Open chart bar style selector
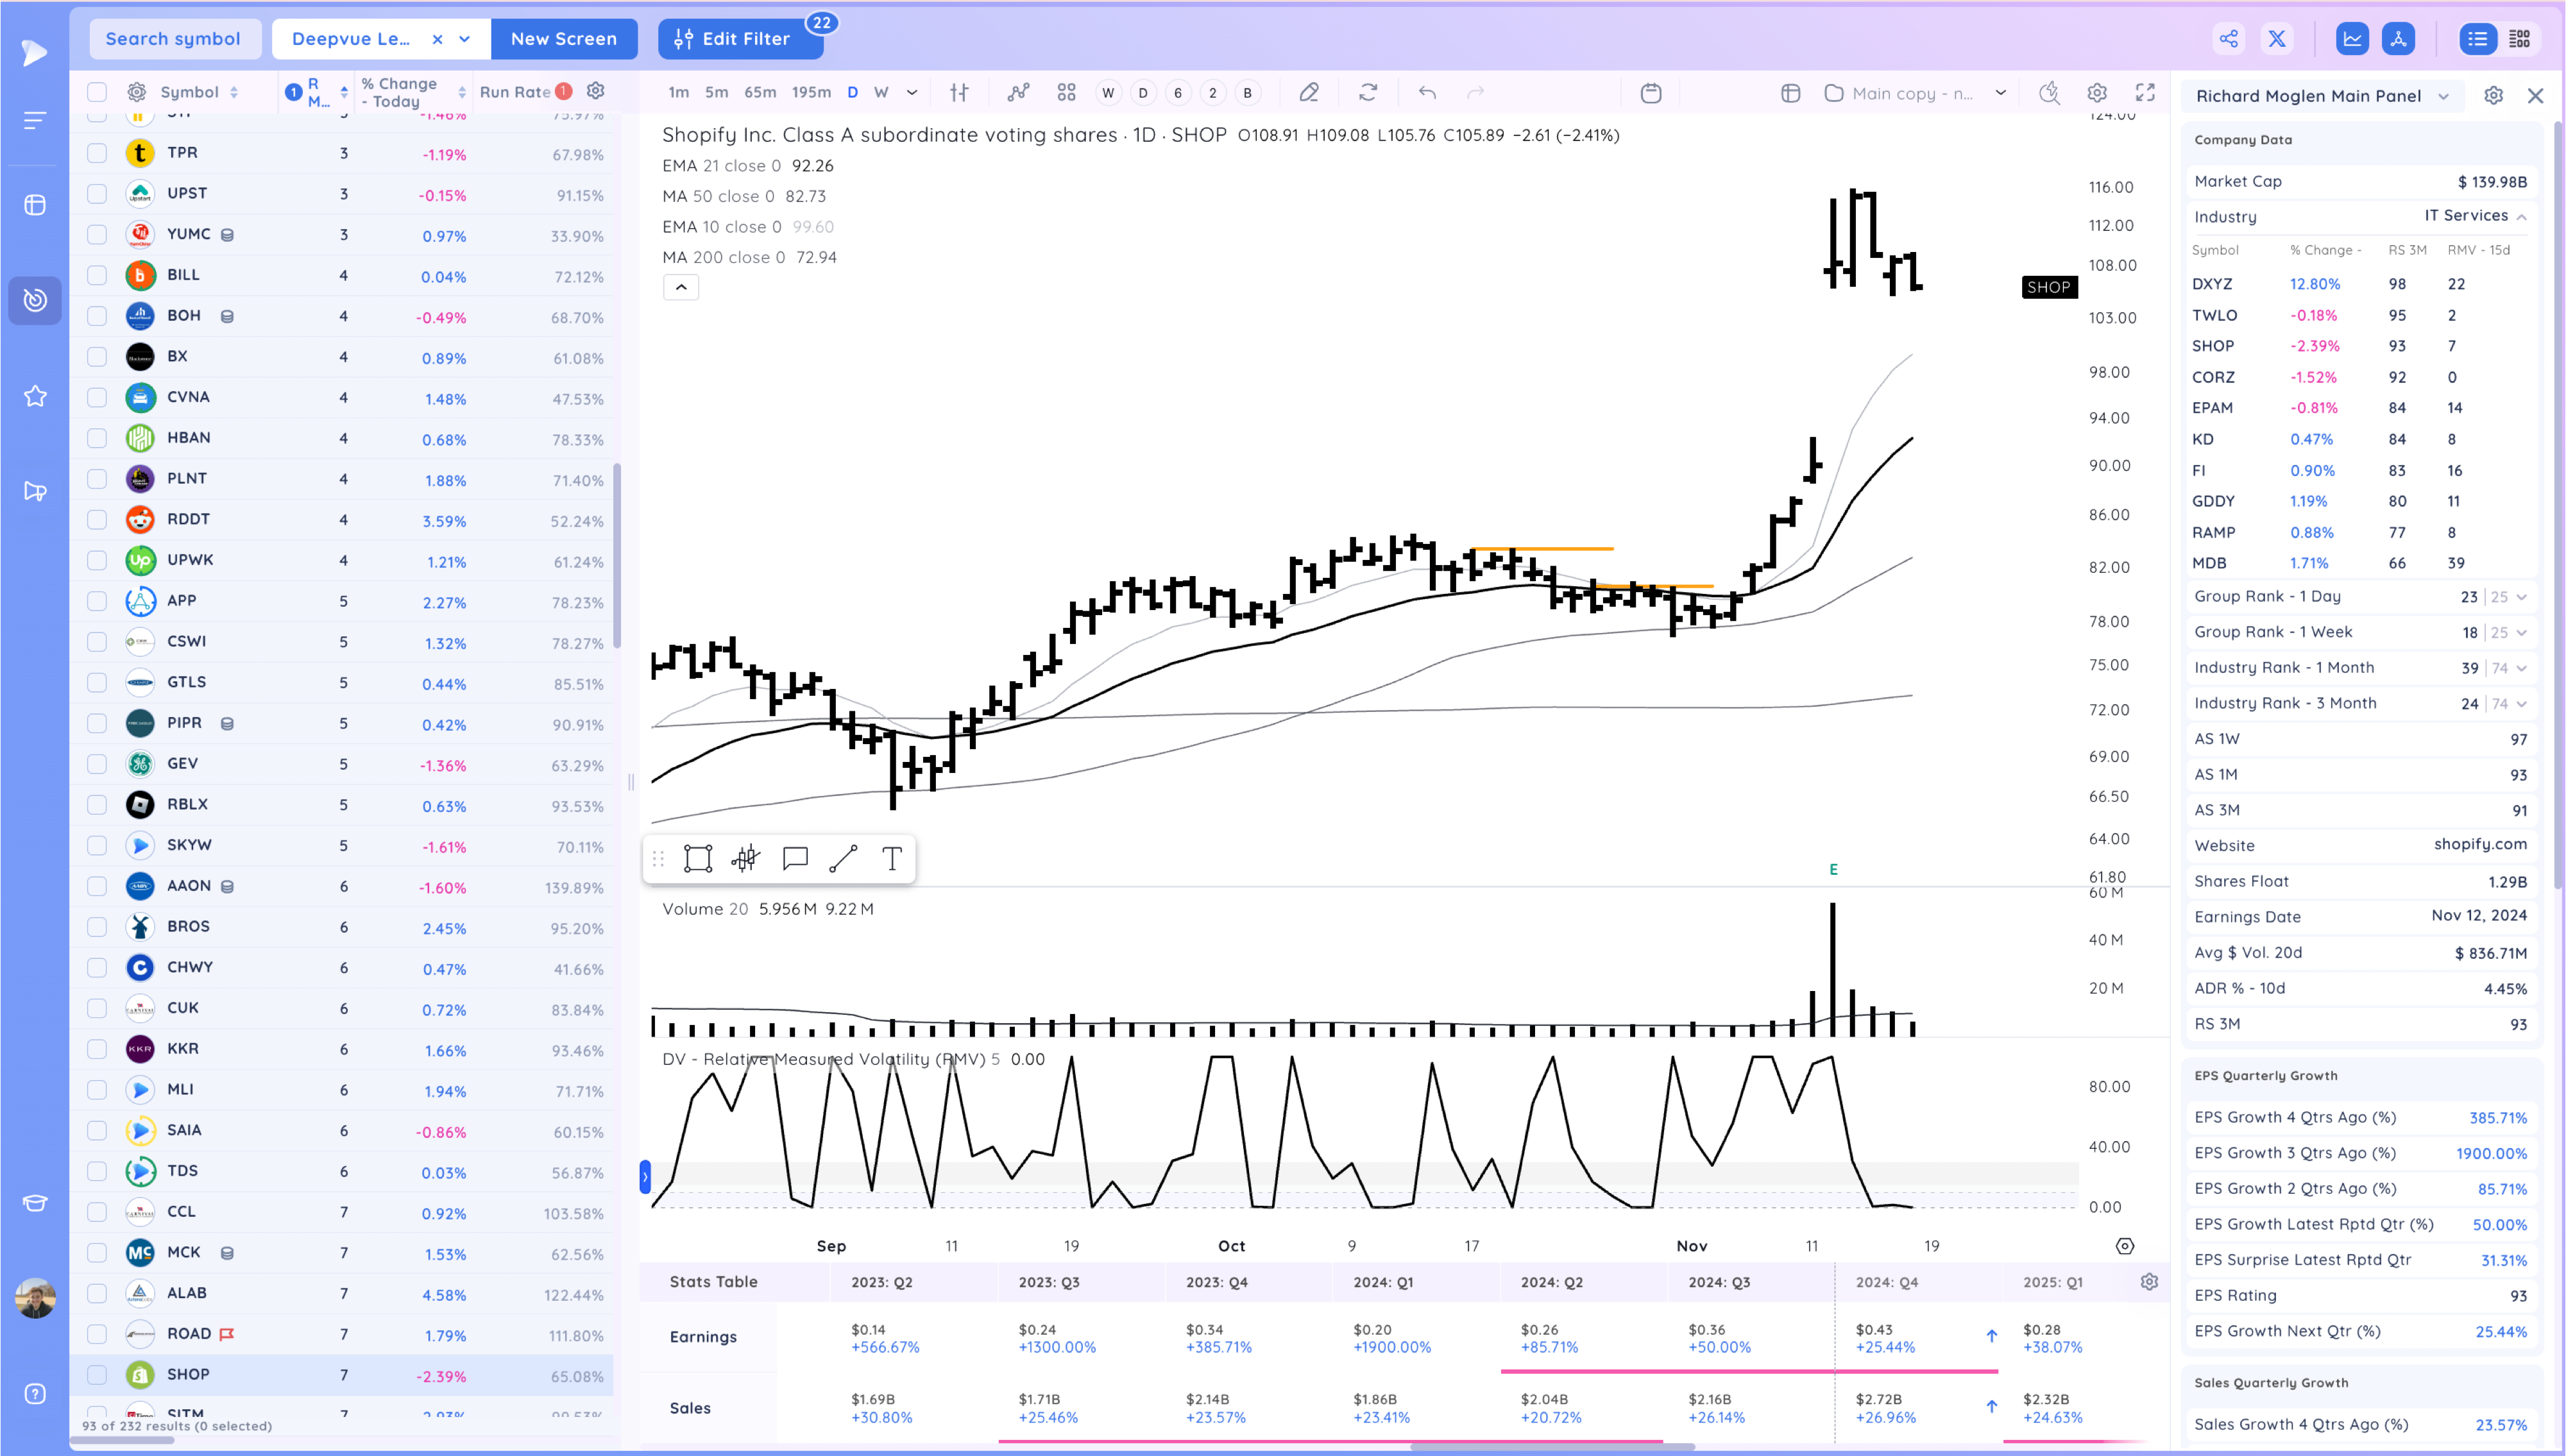2566x1456 pixels. coord(959,93)
